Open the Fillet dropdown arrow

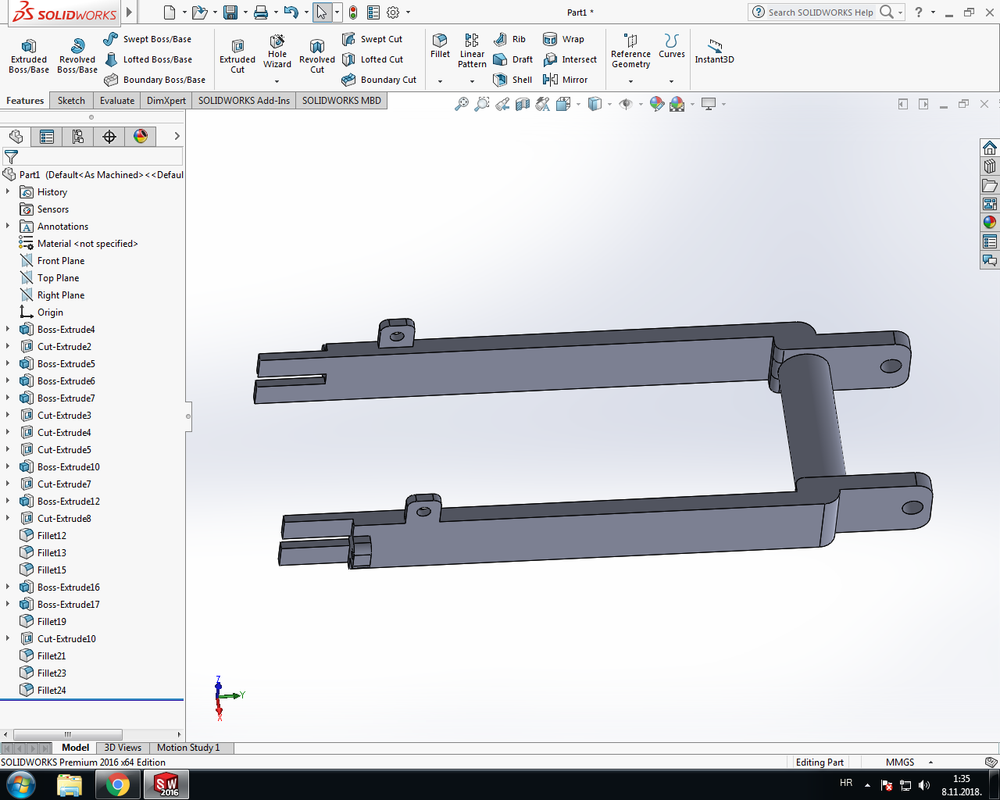click(440, 81)
